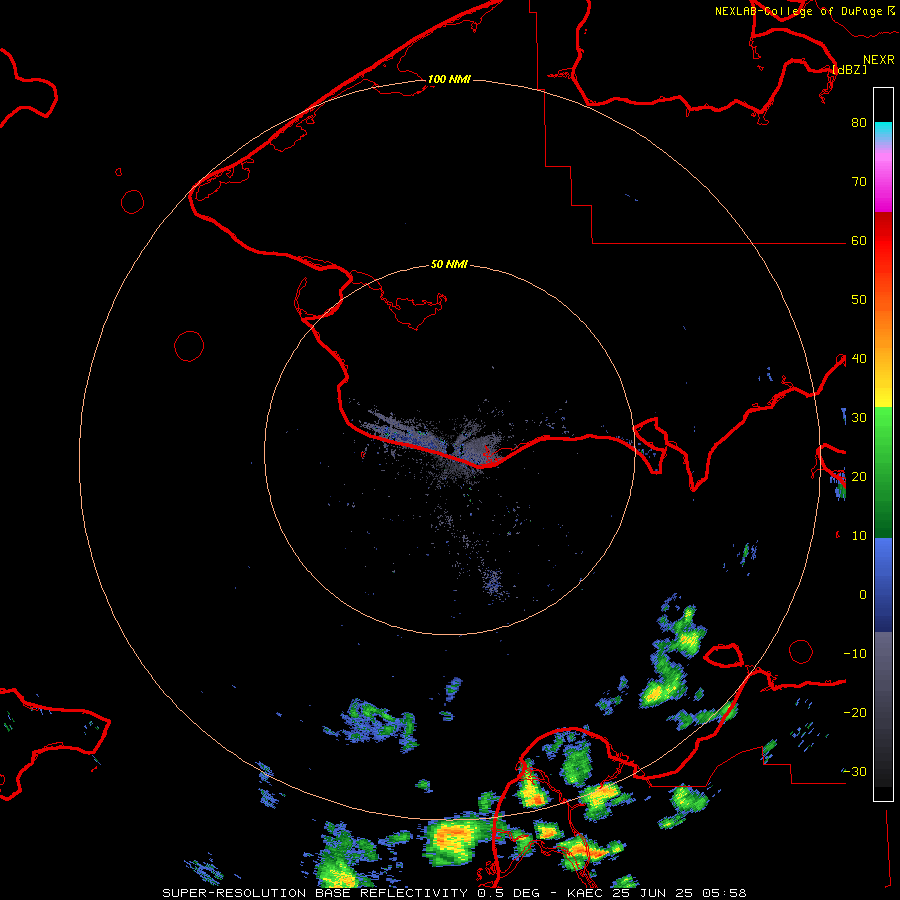Click "SUPER-RESOLUTION BASE REFLECTIVITY" caption text
Viewport: 900px width, 900px height.
[315, 893]
